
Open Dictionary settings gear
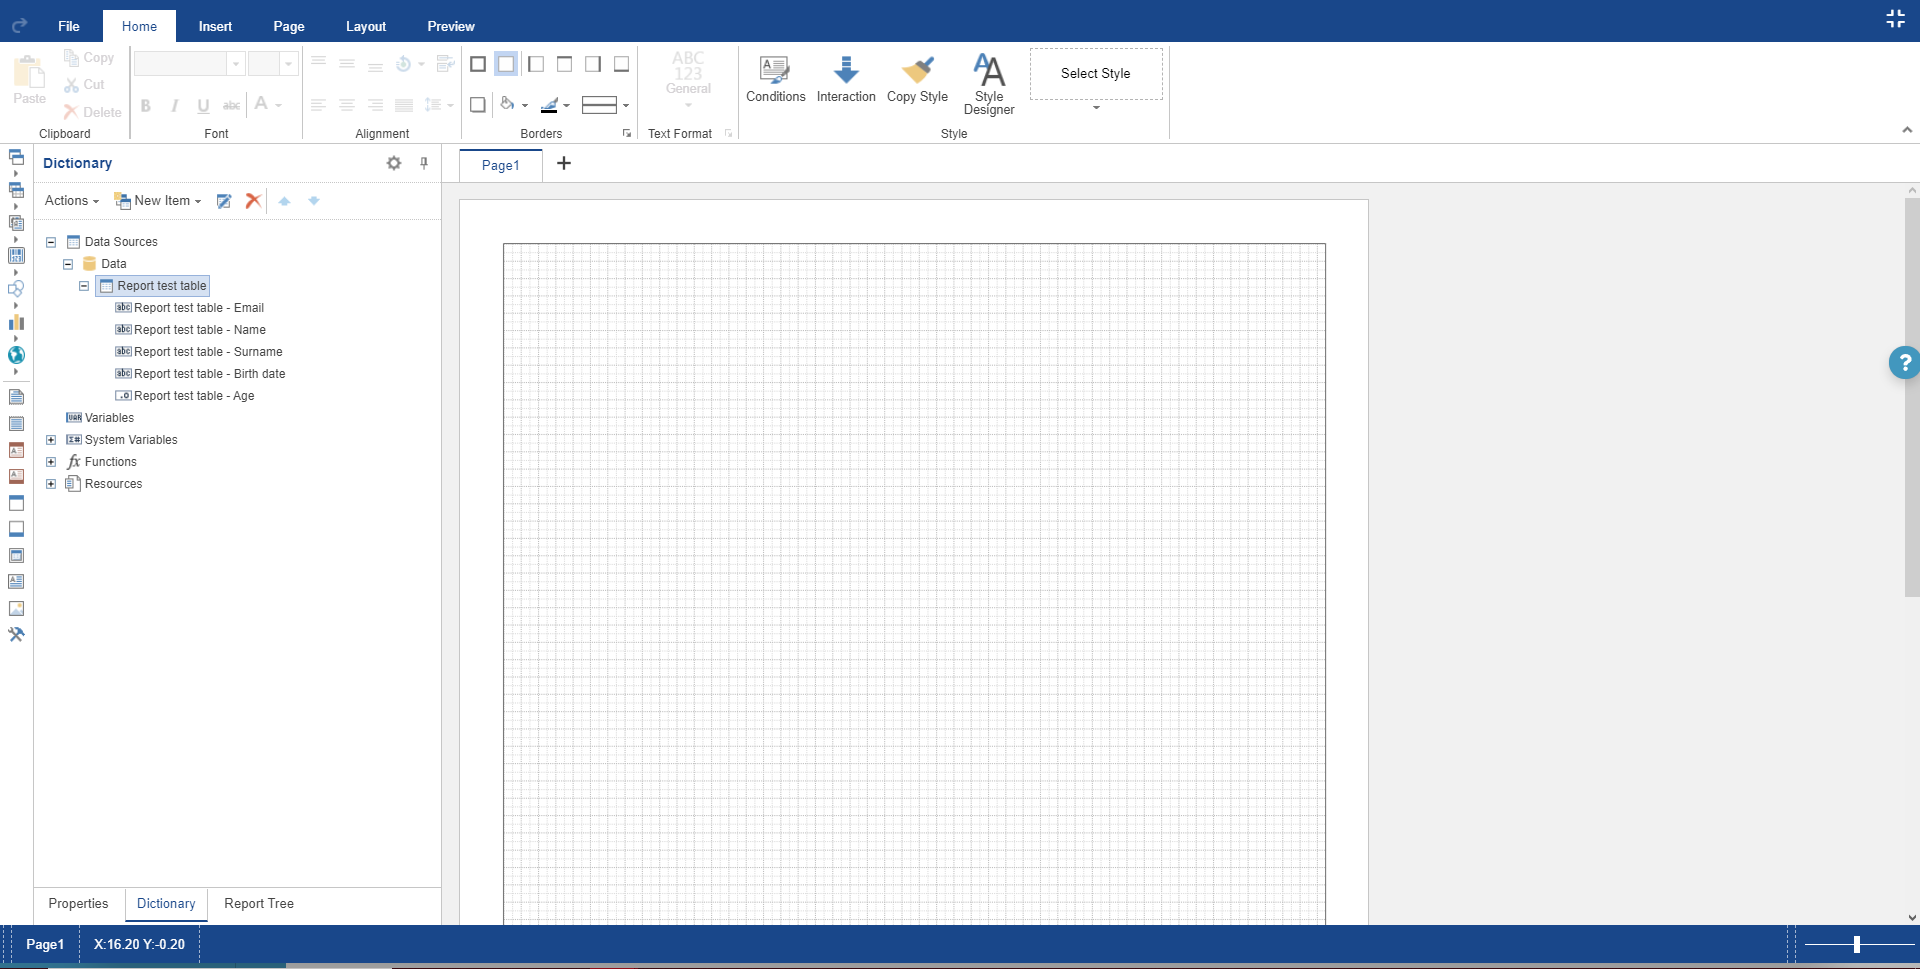point(394,163)
